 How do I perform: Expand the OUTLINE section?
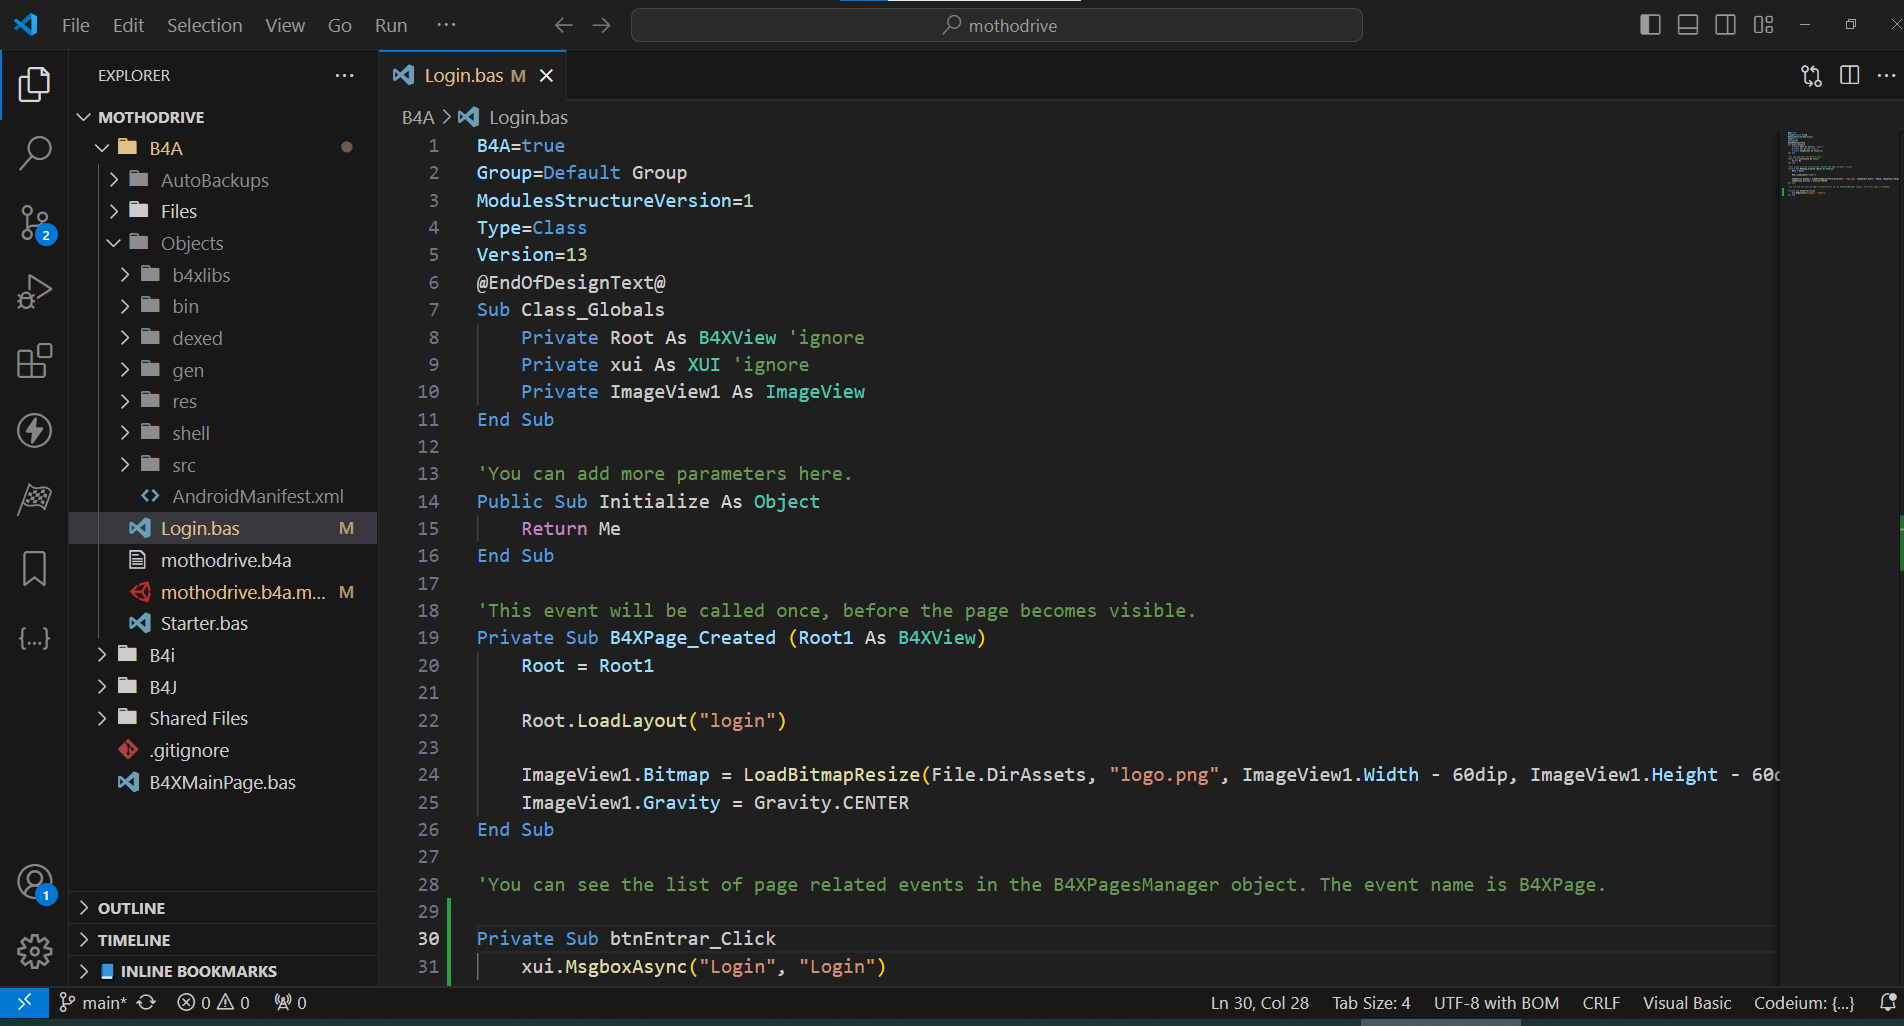pos(225,908)
